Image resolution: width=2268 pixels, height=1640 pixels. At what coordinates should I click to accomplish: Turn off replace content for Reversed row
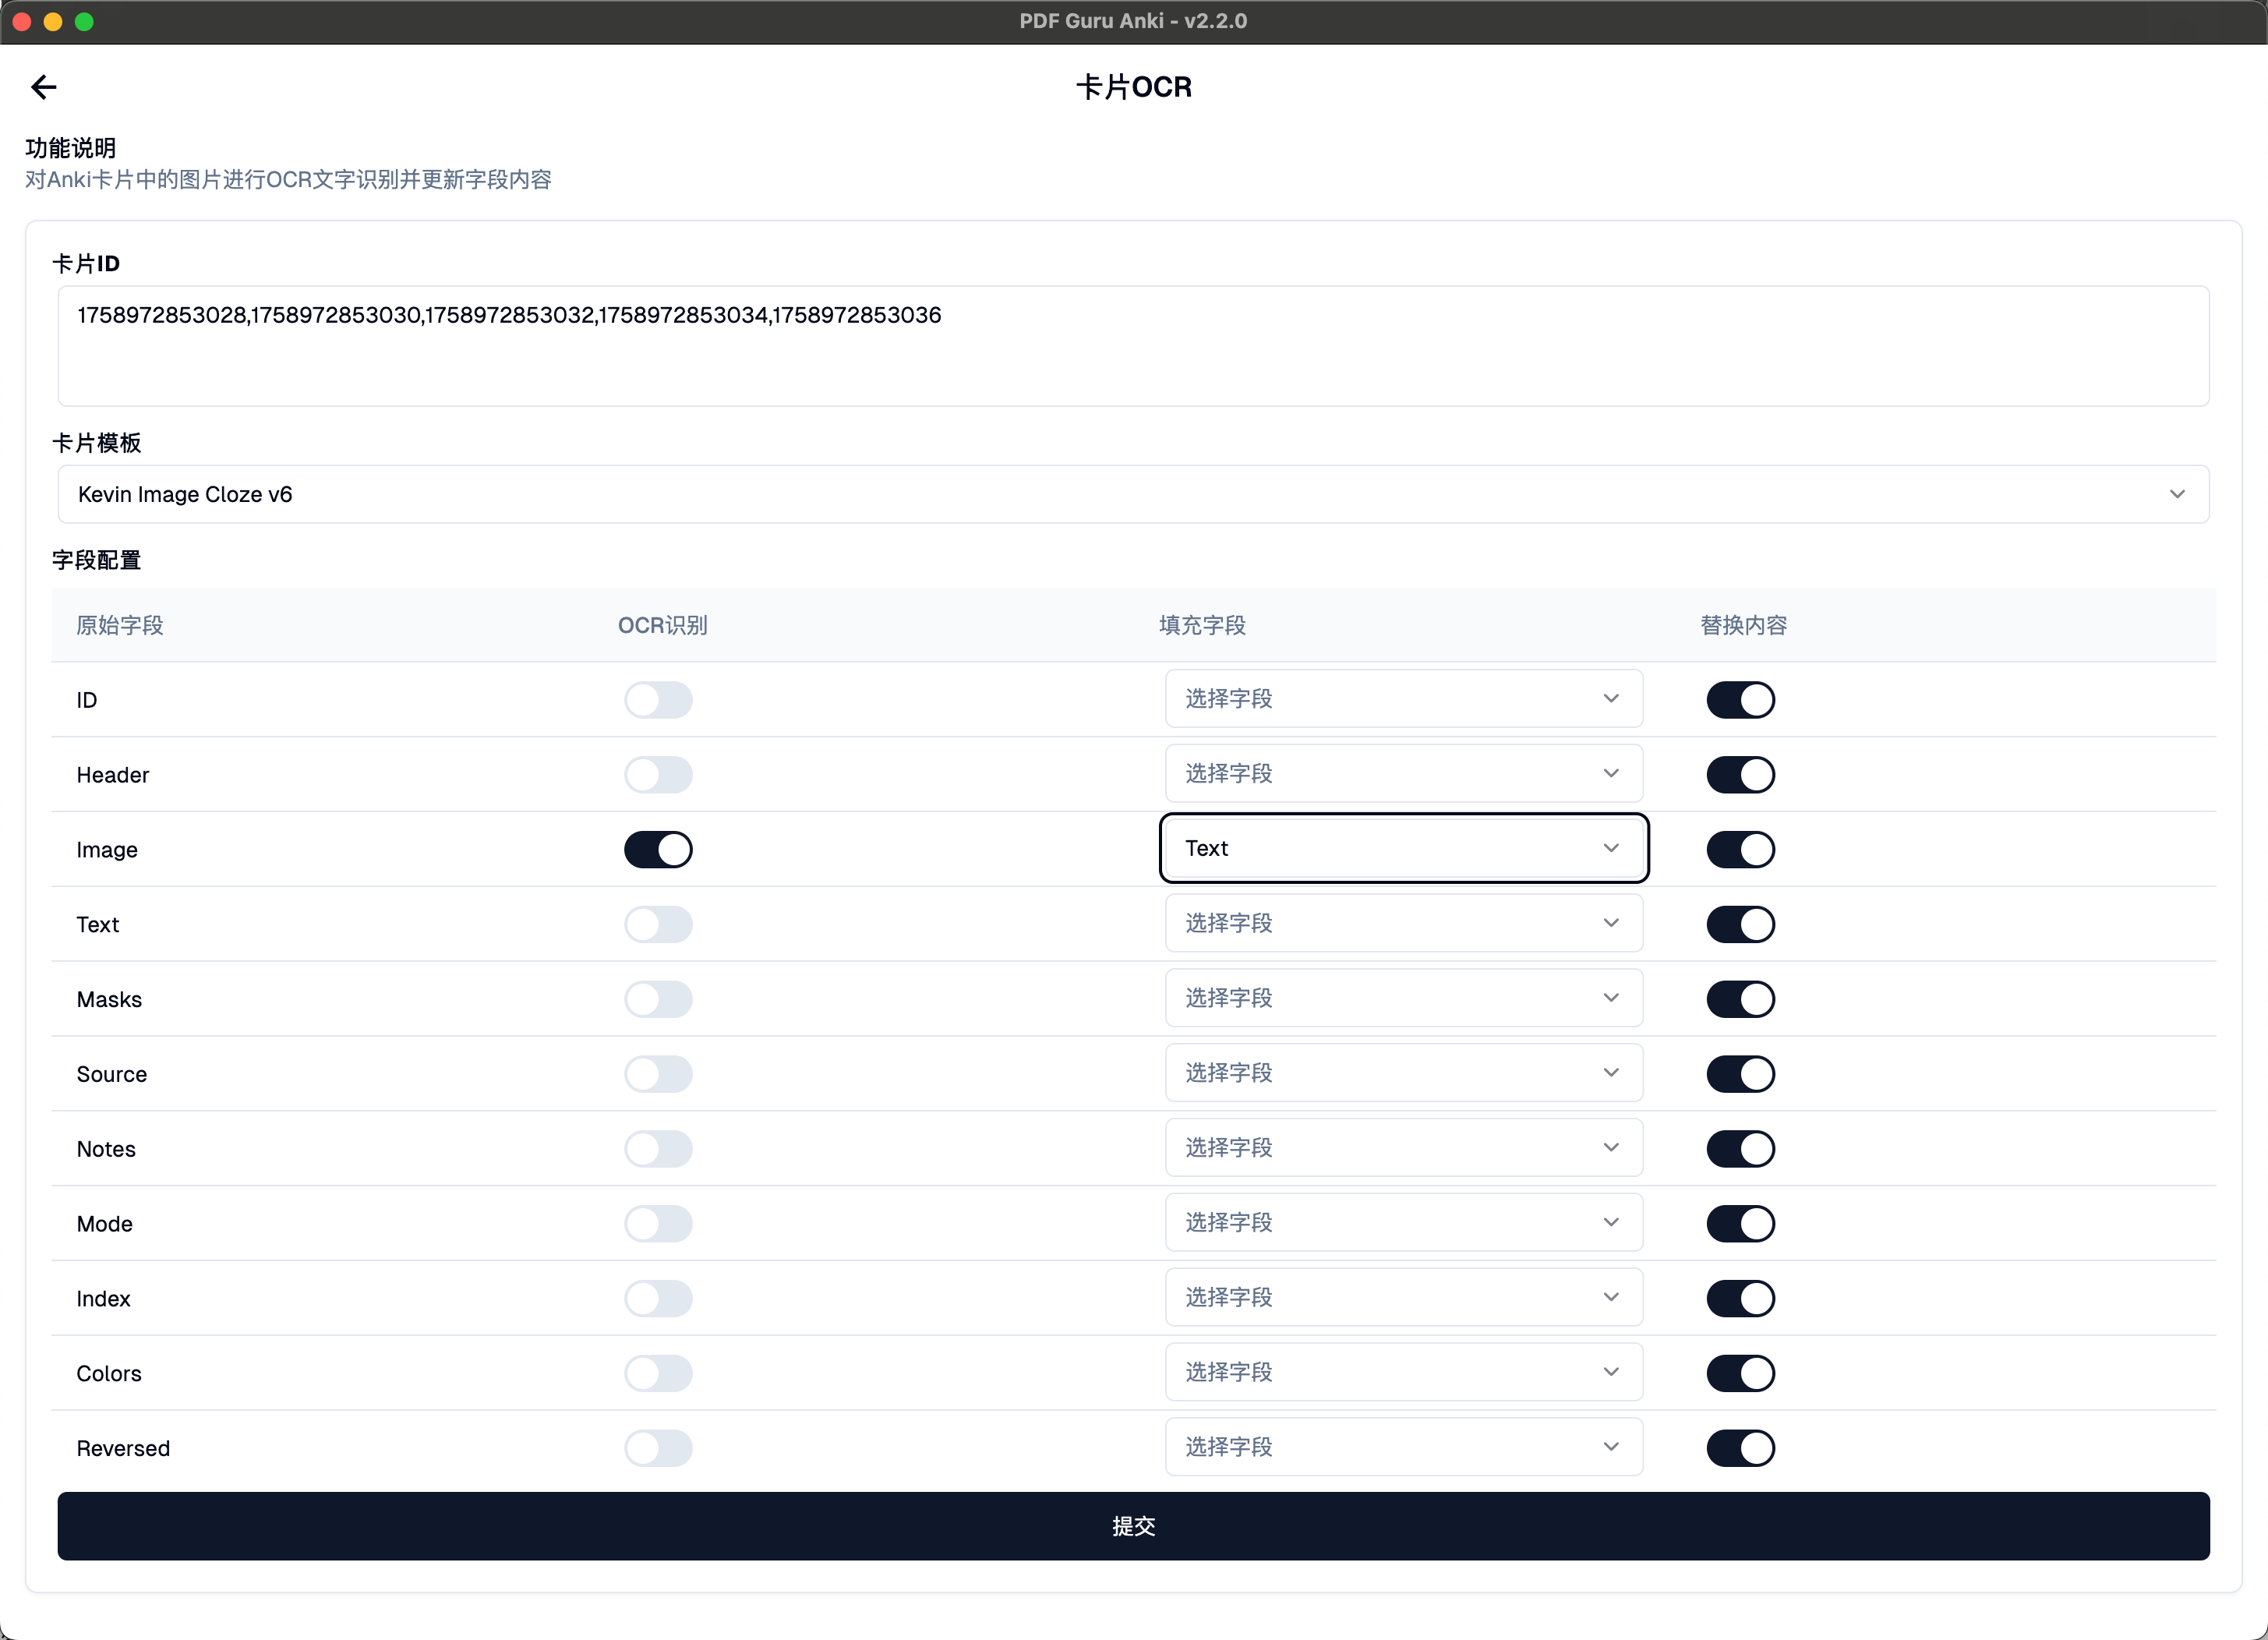[1740, 1448]
